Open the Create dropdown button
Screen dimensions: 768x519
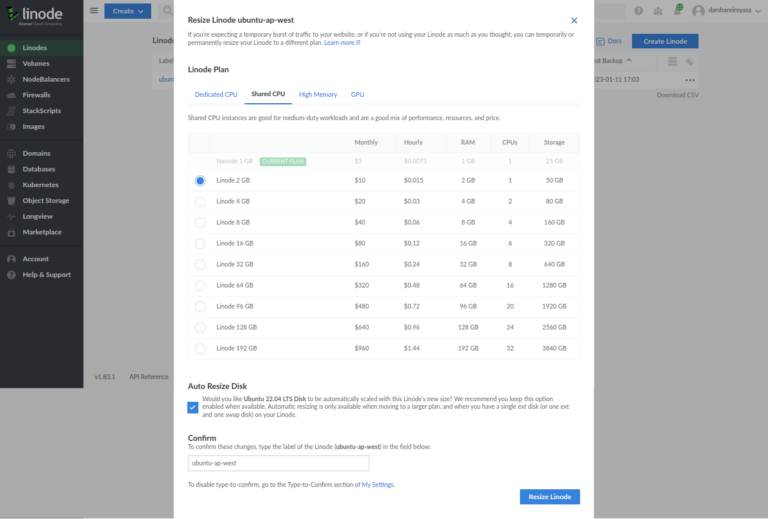coord(127,11)
